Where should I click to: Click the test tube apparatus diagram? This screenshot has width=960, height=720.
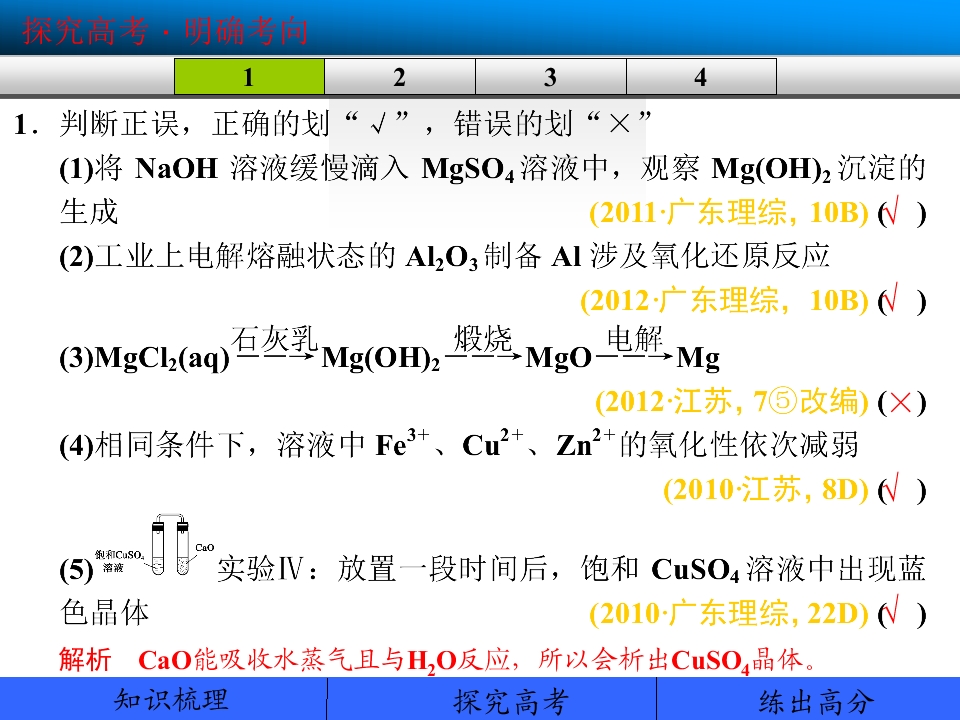tap(170, 545)
